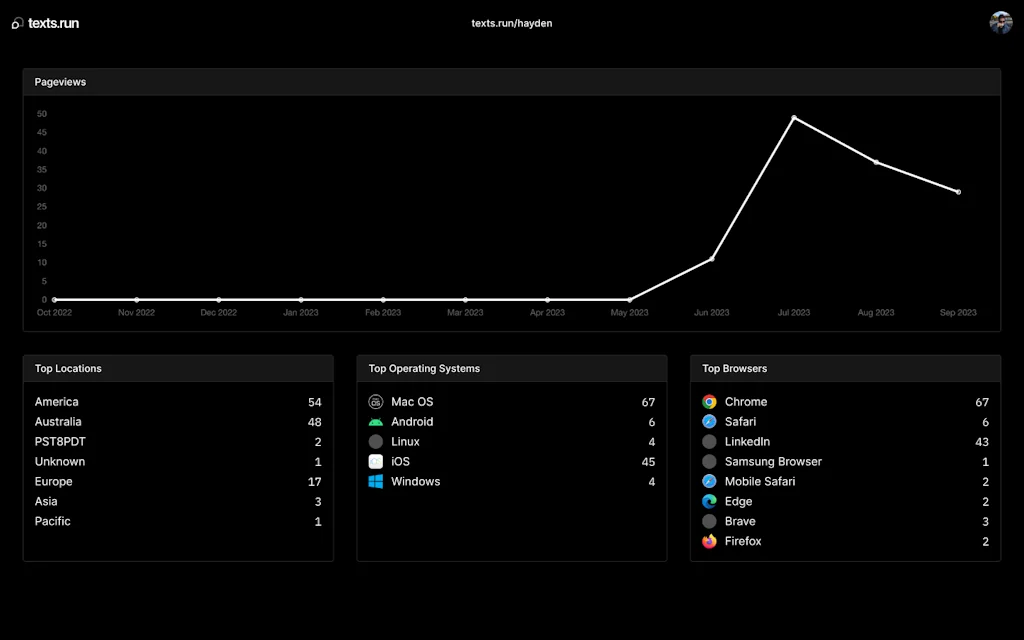Select the Jul 2023 peak data point

tap(794, 118)
